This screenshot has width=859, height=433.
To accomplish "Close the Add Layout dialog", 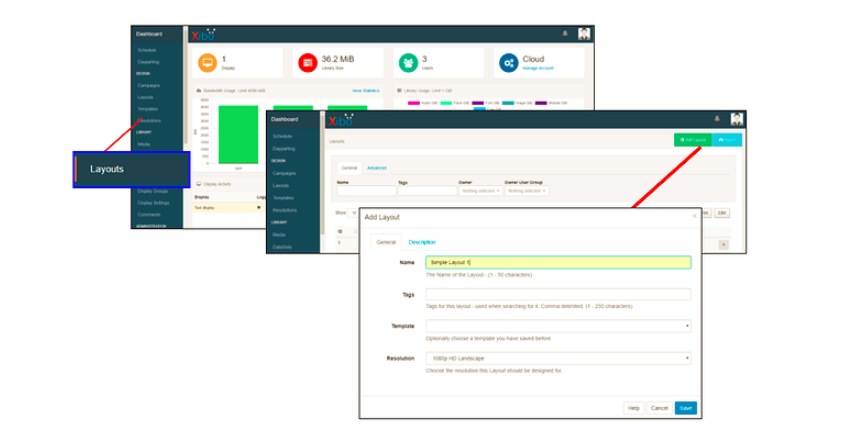I will point(694,215).
